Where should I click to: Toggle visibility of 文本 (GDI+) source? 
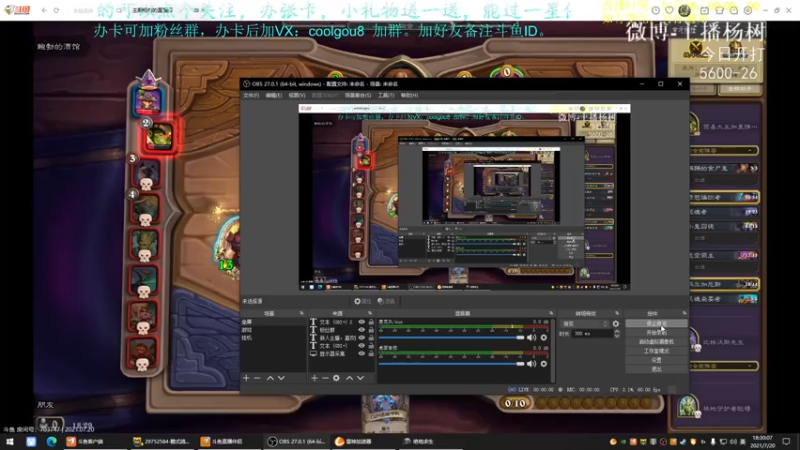pos(362,346)
